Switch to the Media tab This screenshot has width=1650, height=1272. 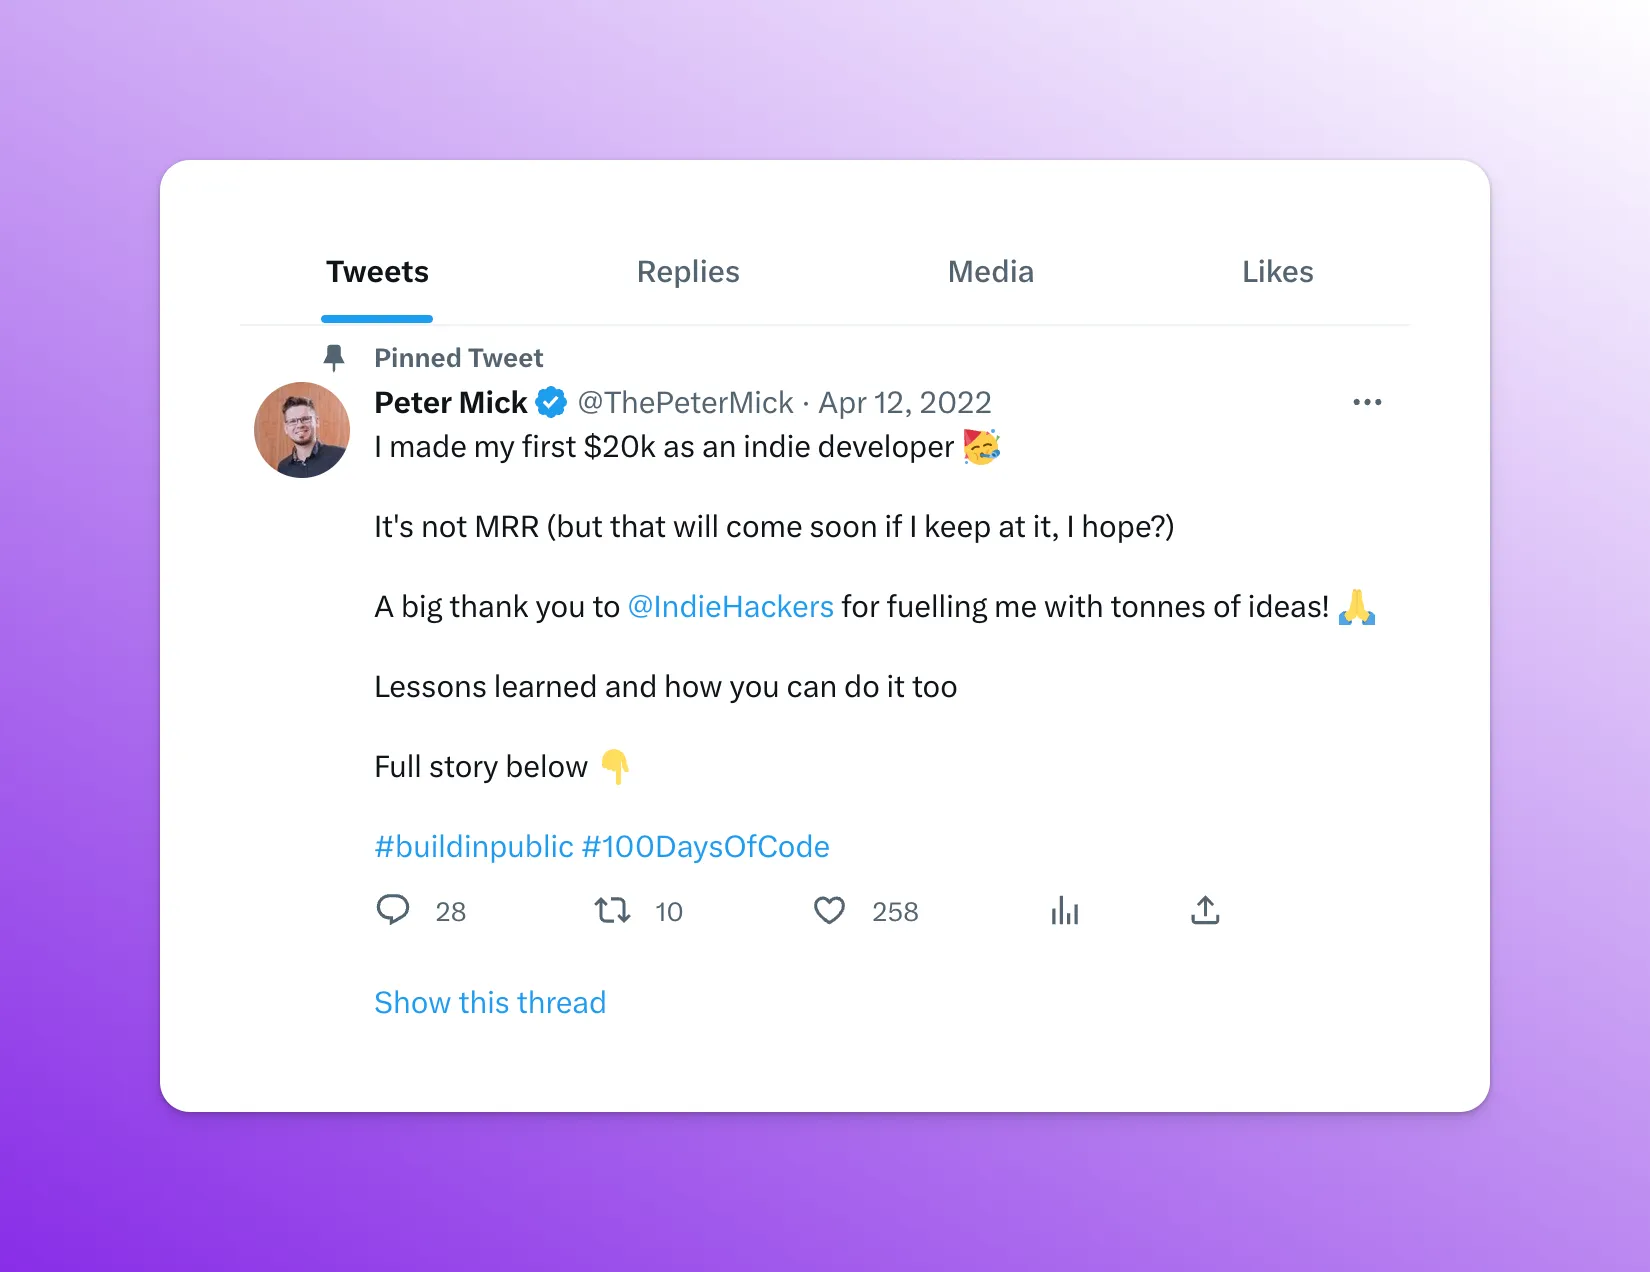pos(991,272)
